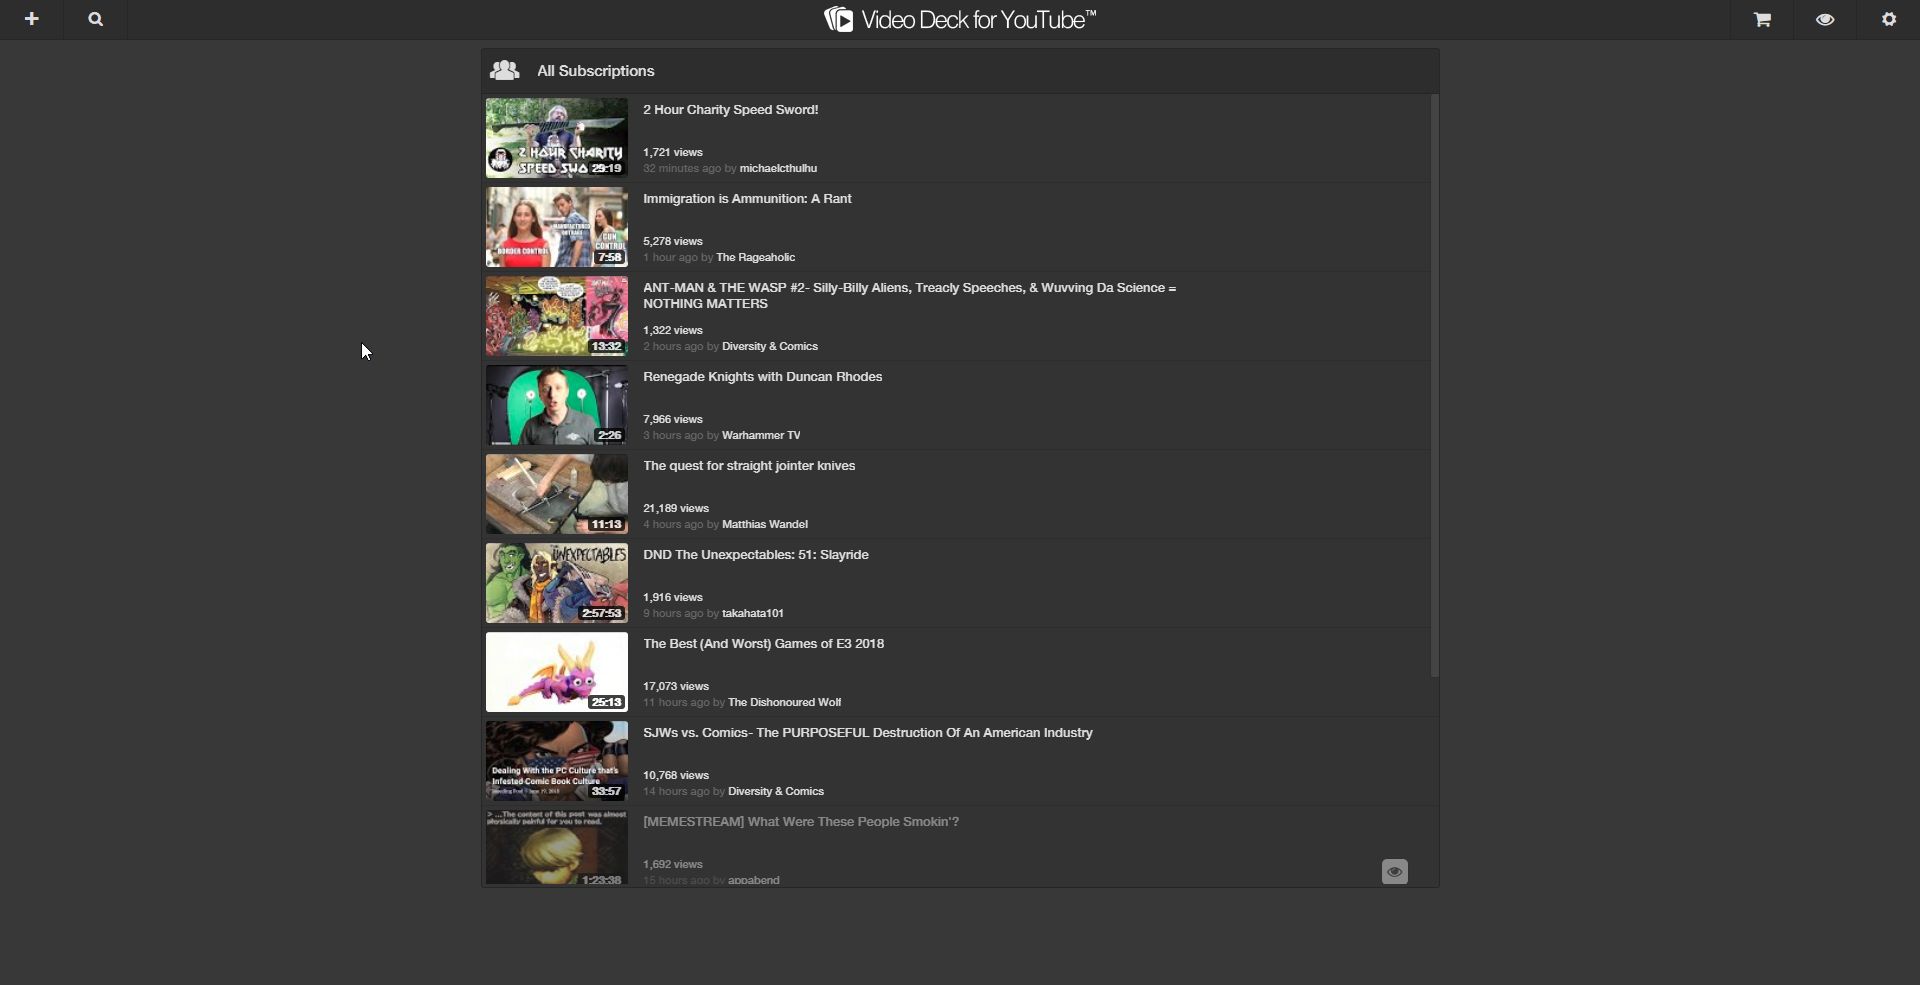Open thumbnail of SJWs vs. Comics video
Viewport: 1920px width, 985px height.
[557, 761]
